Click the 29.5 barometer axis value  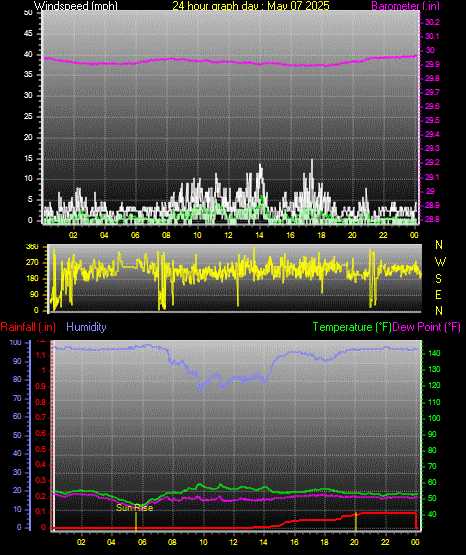[432, 120]
